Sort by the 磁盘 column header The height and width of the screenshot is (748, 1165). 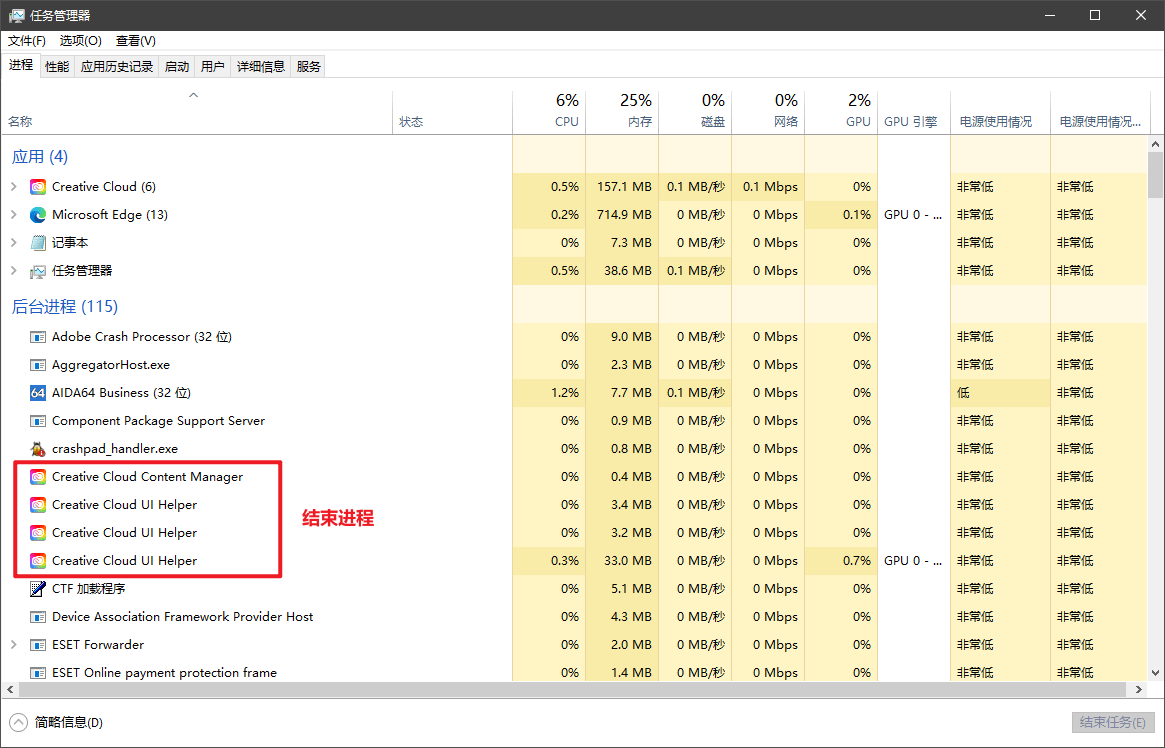(695, 112)
